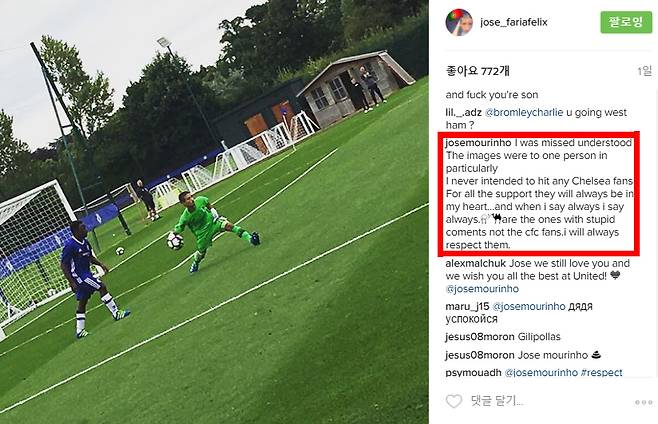This screenshot has height=424, width=658.
Task: Open jose_fariafelix profile avatar
Action: pos(459,22)
